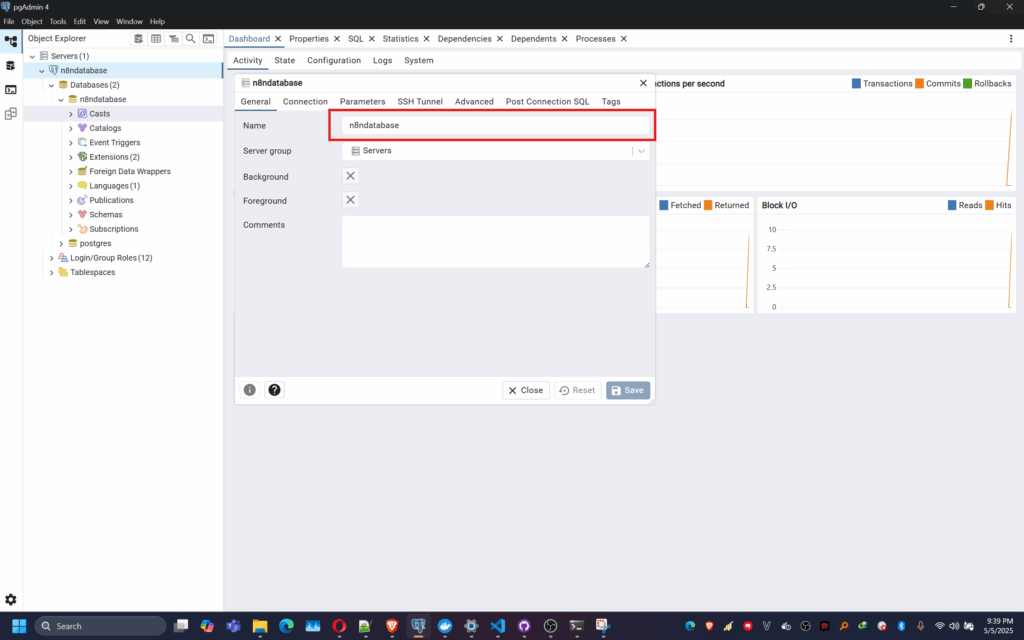The height and width of the screenshot is (640, 1024).
Task: Open Brave browser from taskbar
Action: tap(392, 626)
